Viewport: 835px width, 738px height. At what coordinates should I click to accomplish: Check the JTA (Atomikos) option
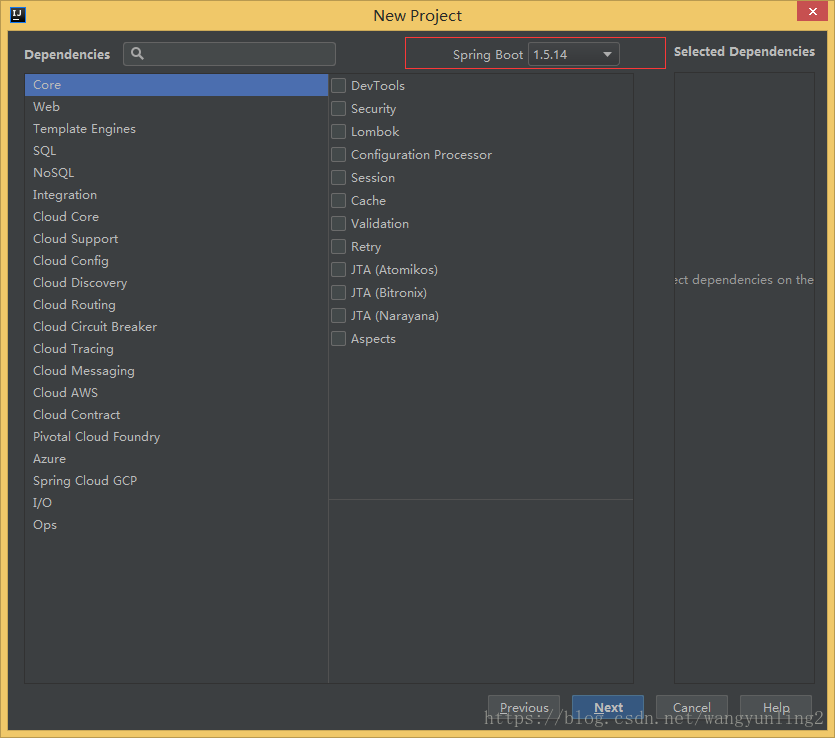(x=338, y=269)
